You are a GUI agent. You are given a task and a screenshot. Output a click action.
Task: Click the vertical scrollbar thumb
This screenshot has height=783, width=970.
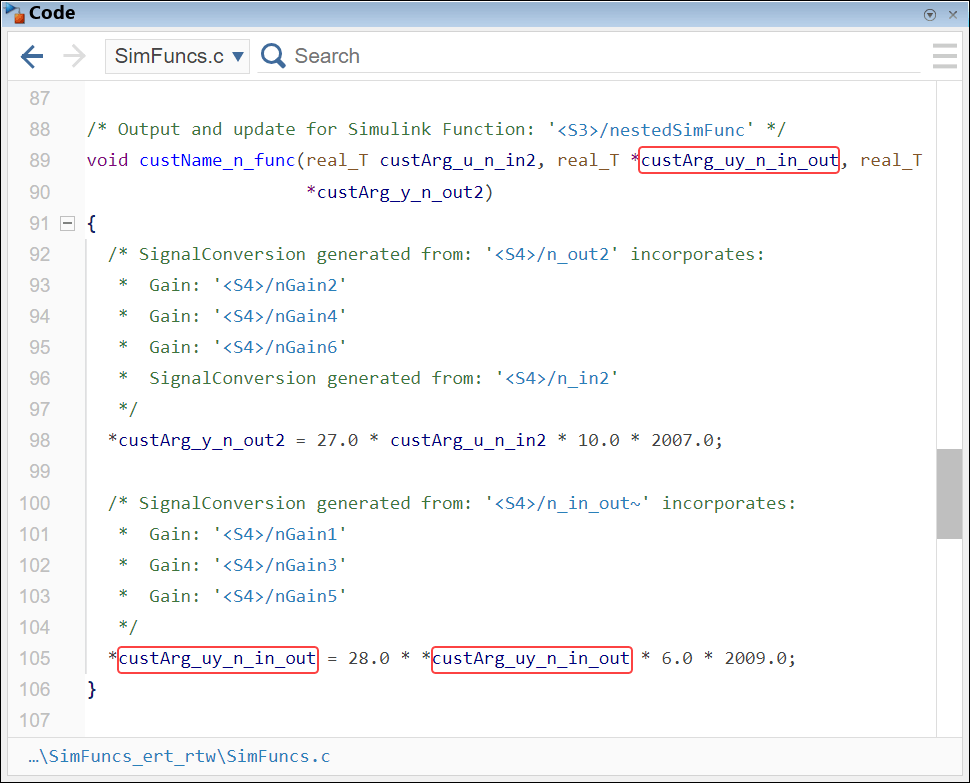coord(948,494)
